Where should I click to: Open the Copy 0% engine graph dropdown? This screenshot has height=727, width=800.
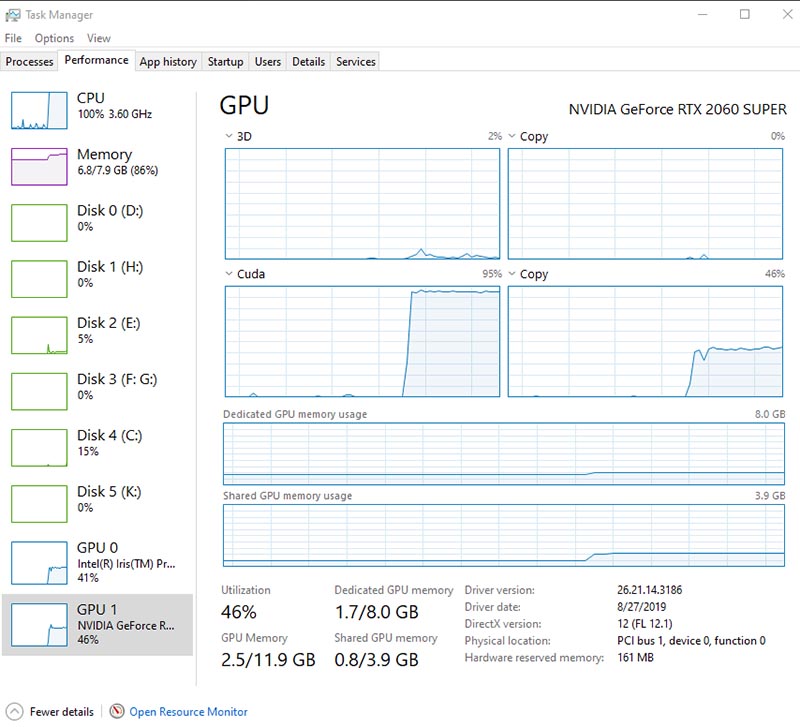coord(512,136)
